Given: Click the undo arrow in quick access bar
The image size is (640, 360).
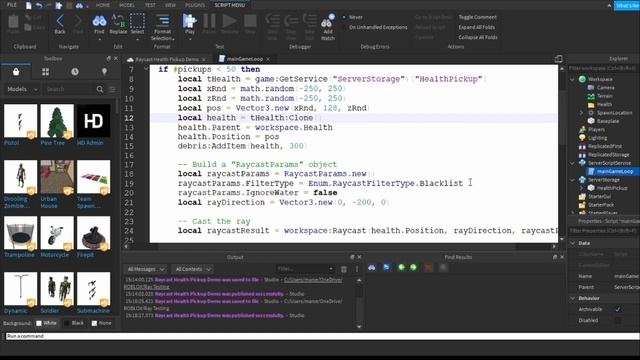Looking at the screenshot, I should (39, 5).
